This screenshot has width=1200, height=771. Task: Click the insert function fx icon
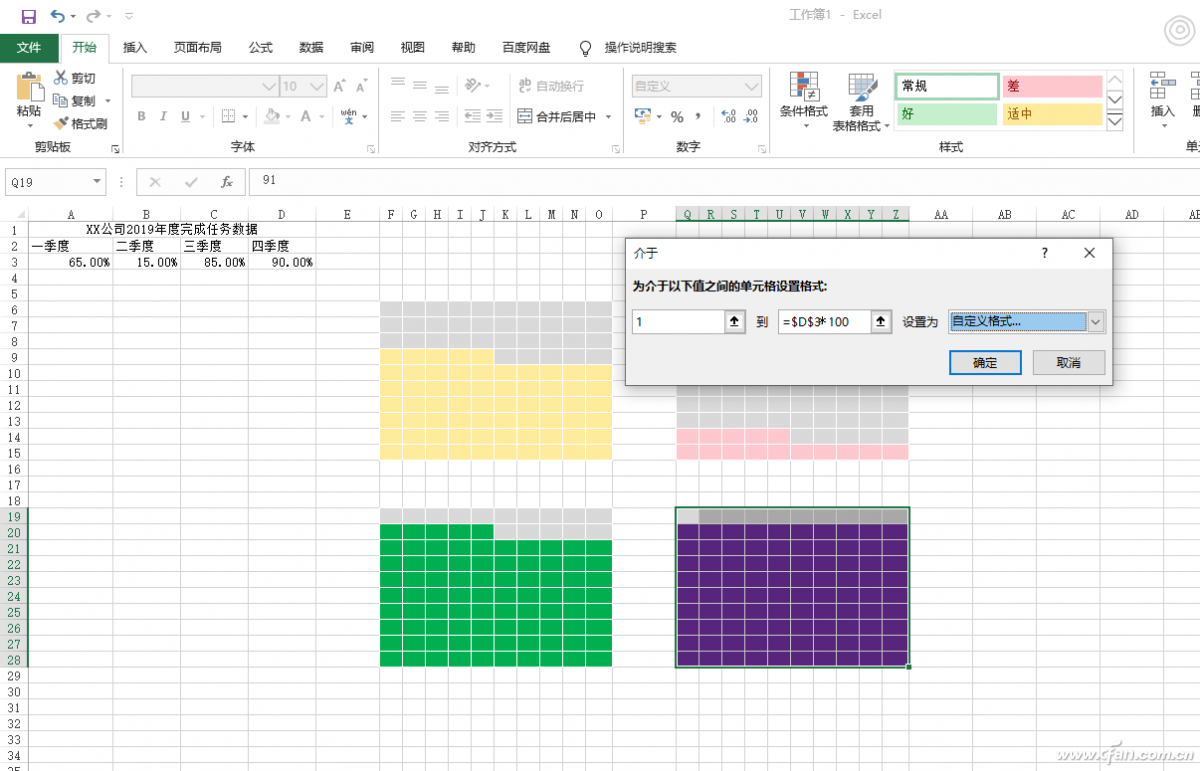[x=227, y=182]
